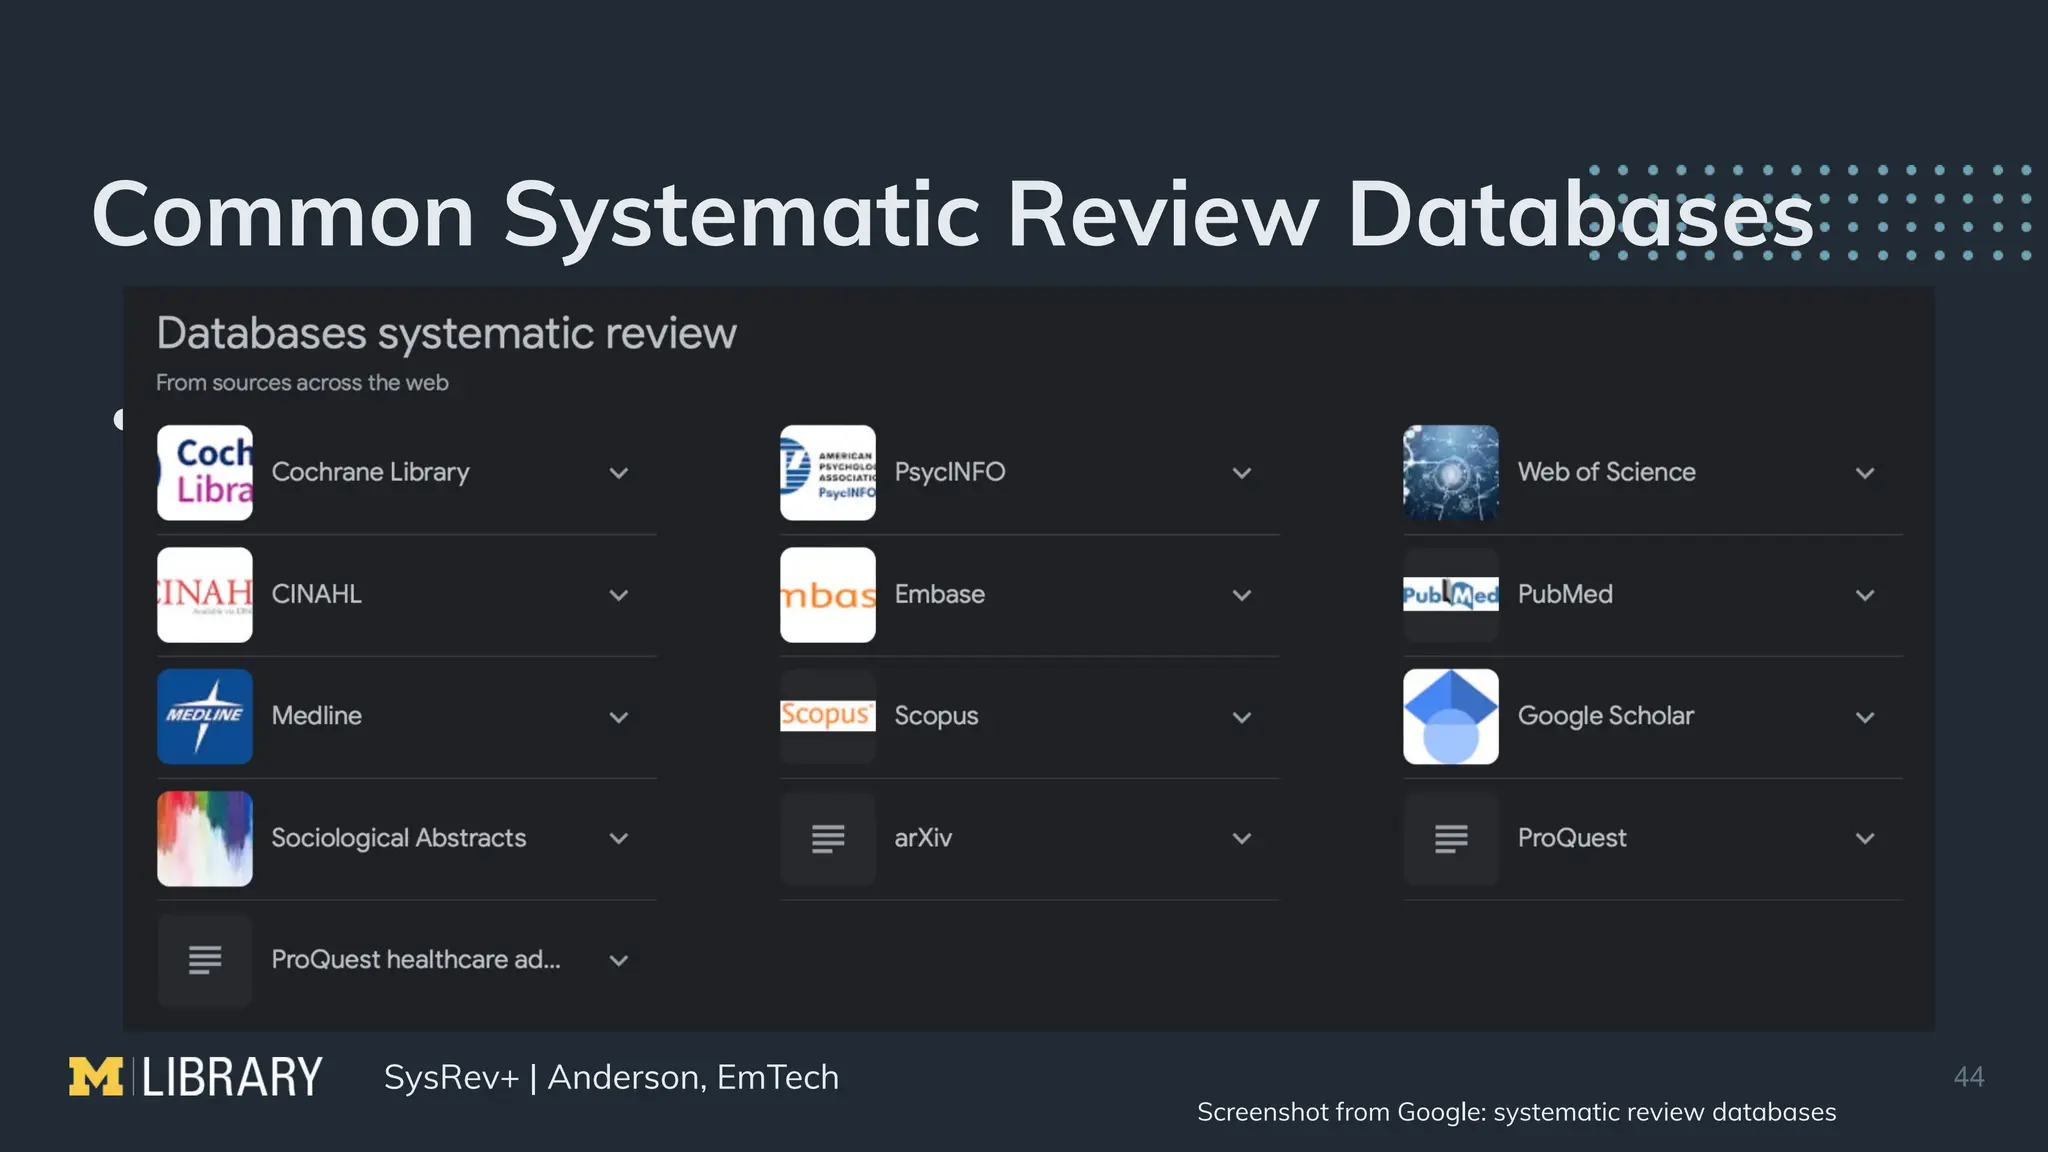Click the Web of Science image icon
This screenshot has width=2048, height=1152.
pyautogui.click(x=1450, y=472)
